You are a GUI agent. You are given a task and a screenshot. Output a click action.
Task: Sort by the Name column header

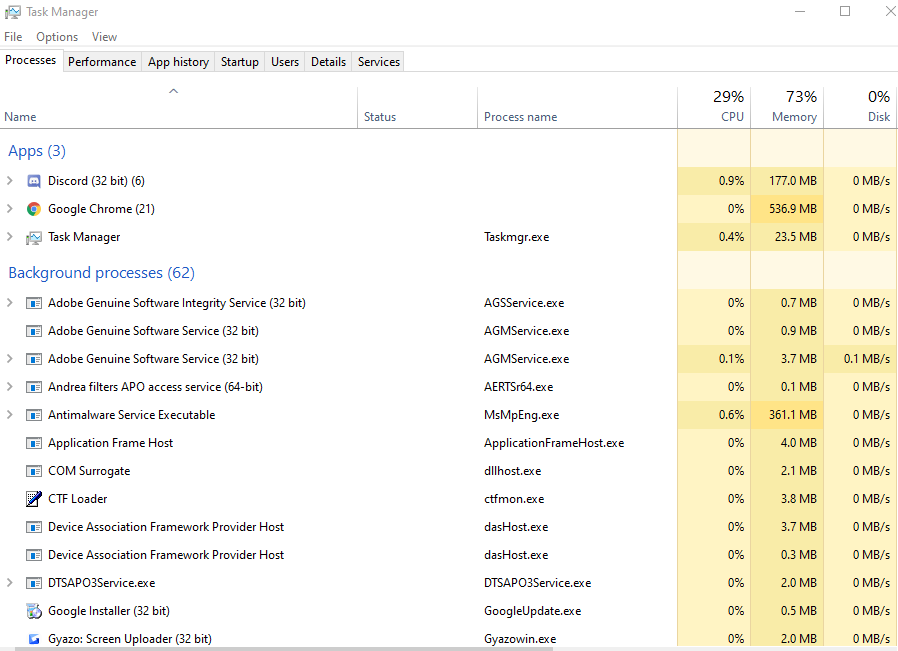(179, 108)
